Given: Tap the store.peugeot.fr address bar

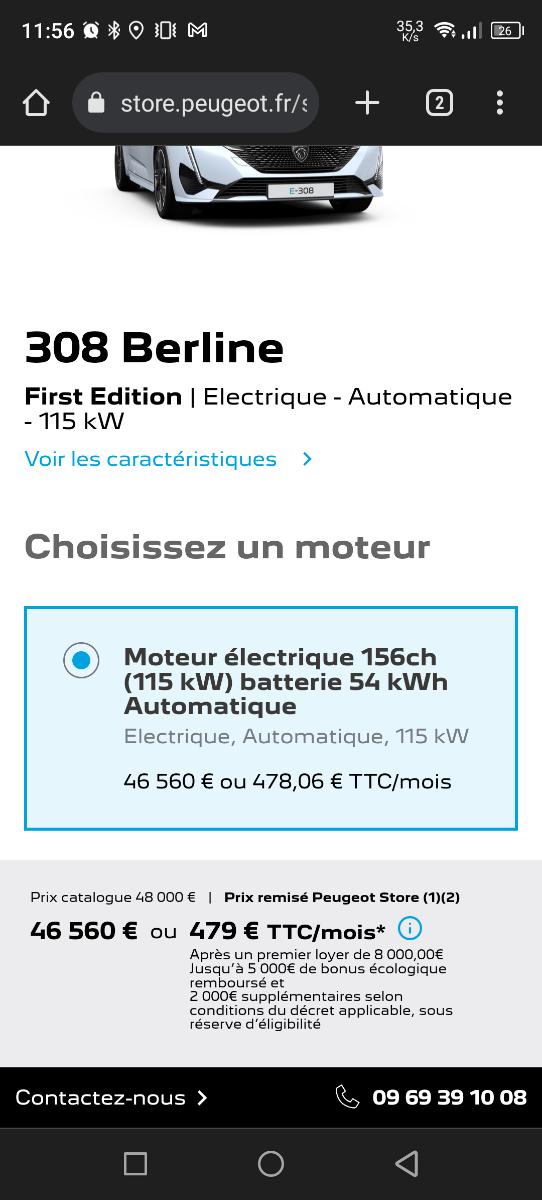Looking at the screenshot, I should [x=196, y=103].
